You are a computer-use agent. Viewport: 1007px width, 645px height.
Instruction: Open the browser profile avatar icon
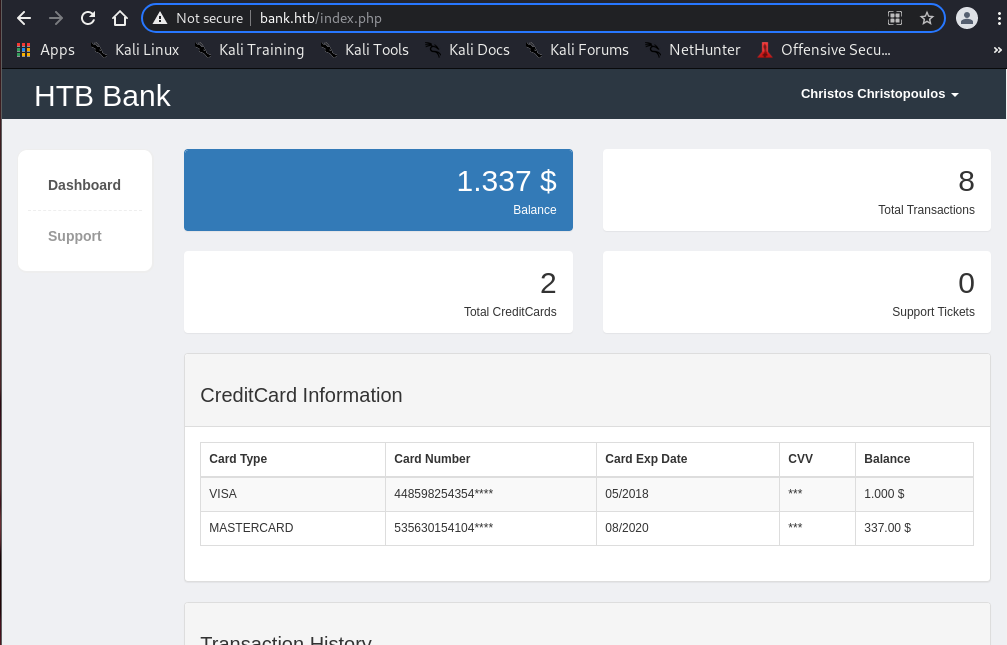(x=966, y=18)
